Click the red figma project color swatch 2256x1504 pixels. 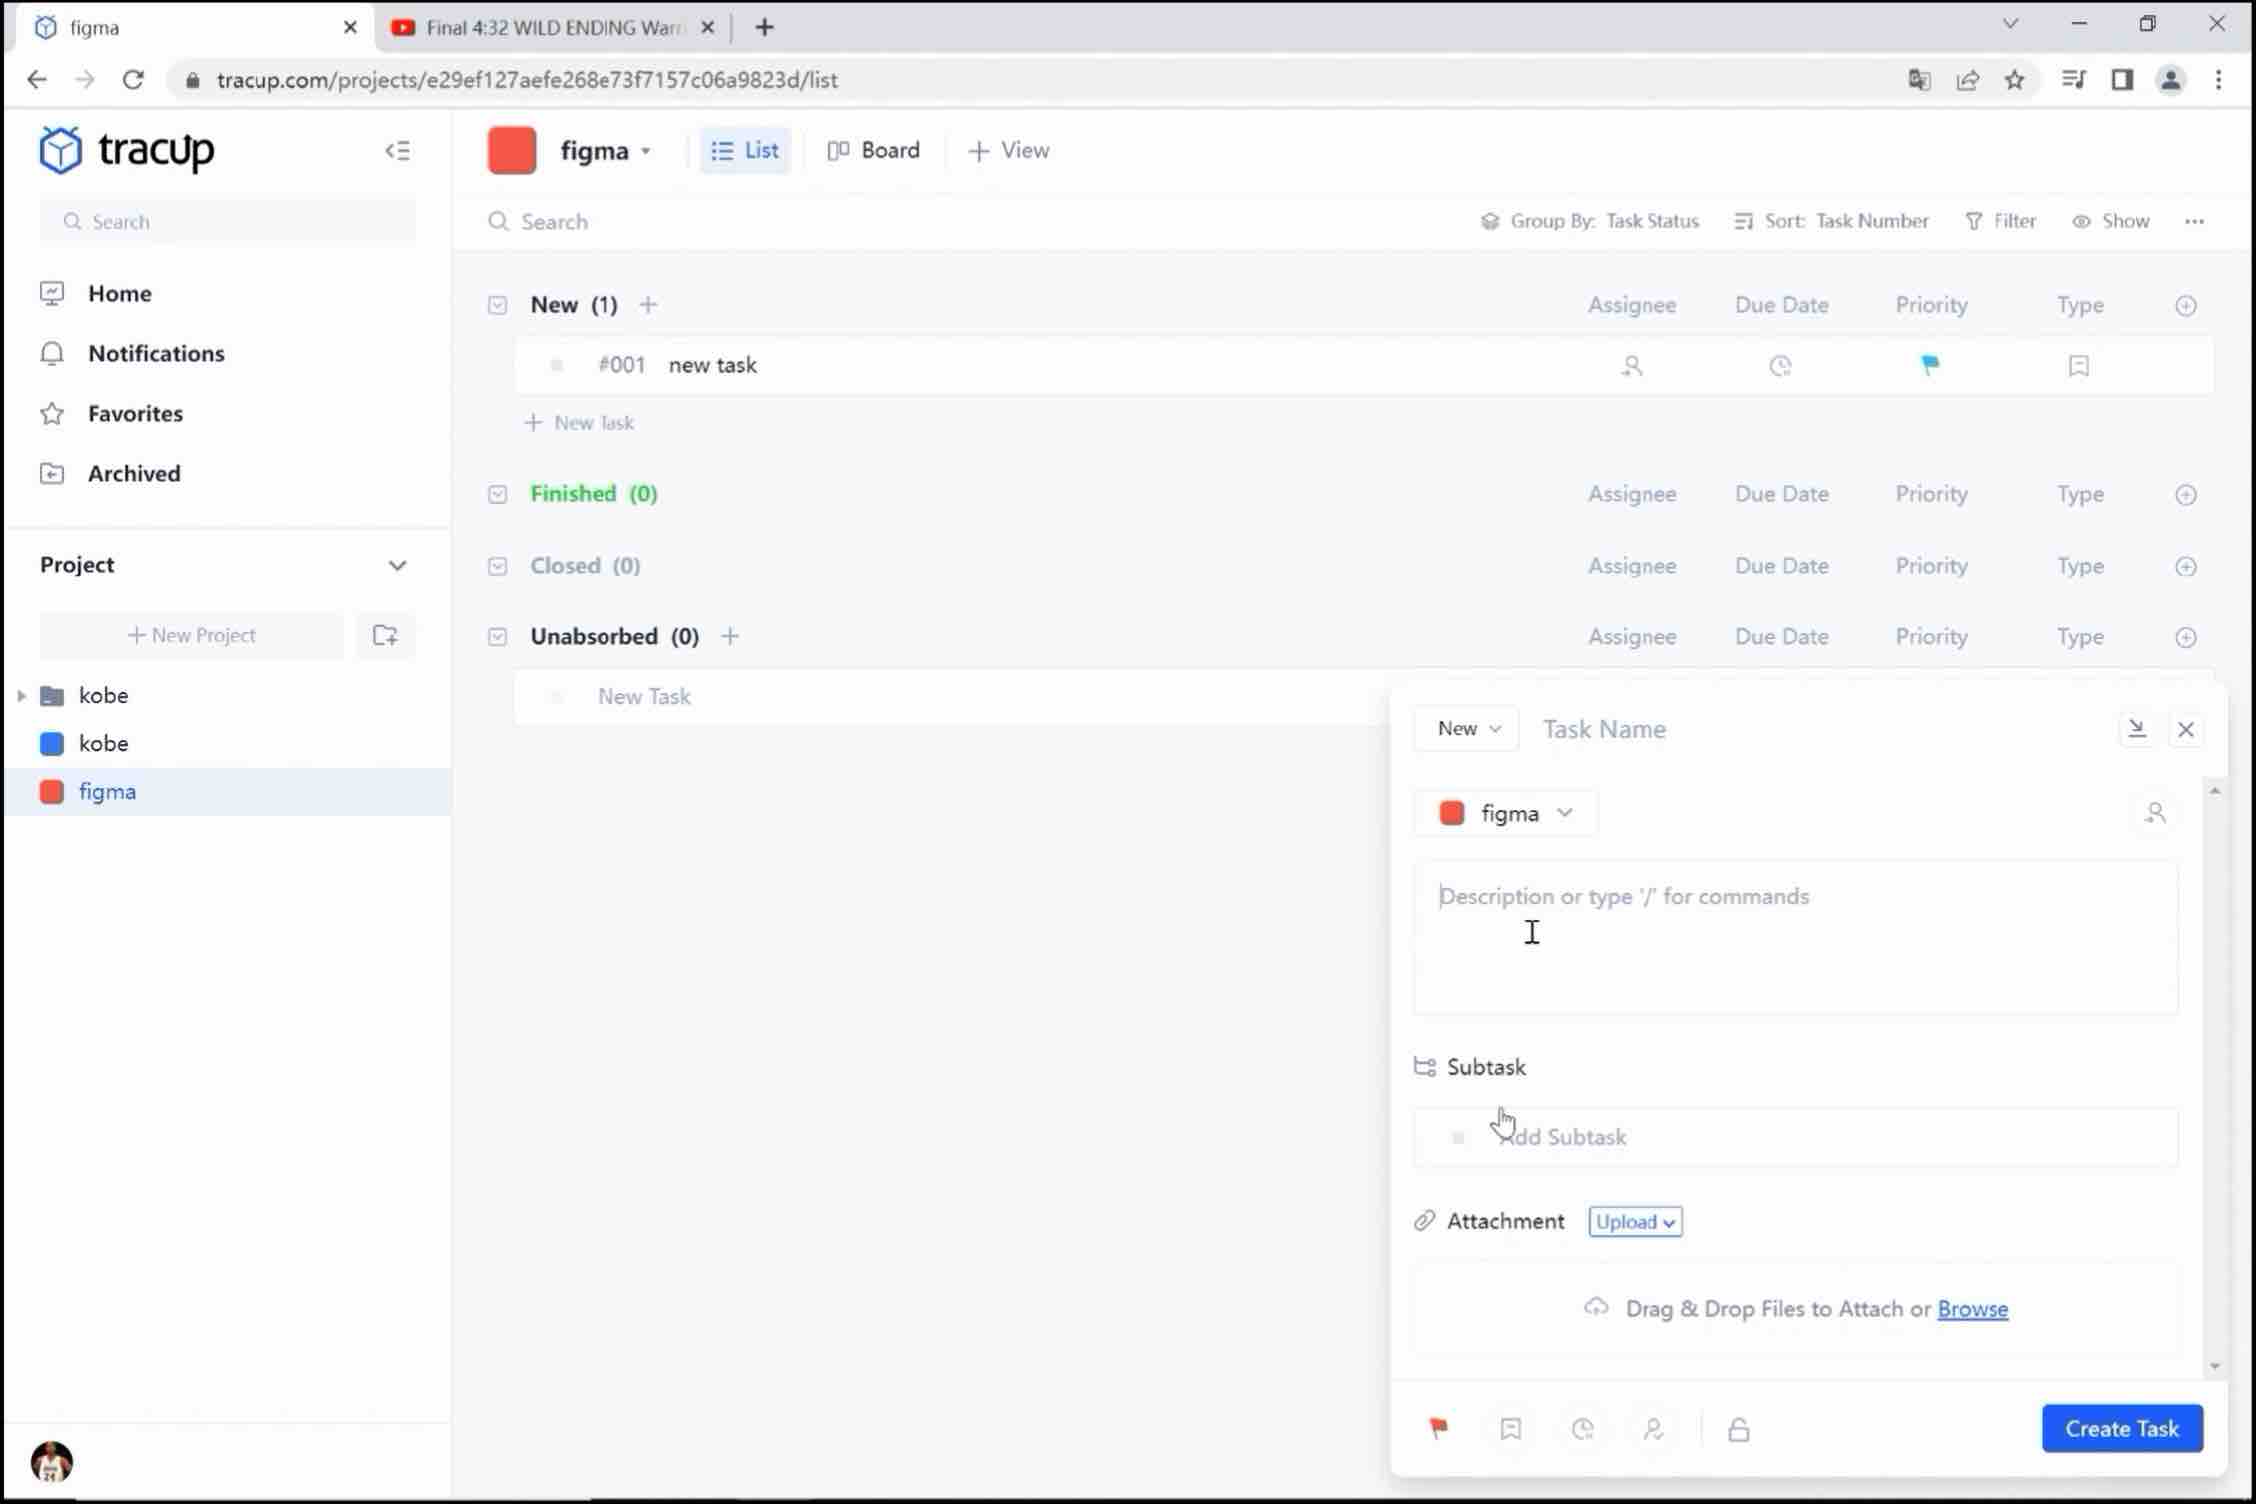512,151
